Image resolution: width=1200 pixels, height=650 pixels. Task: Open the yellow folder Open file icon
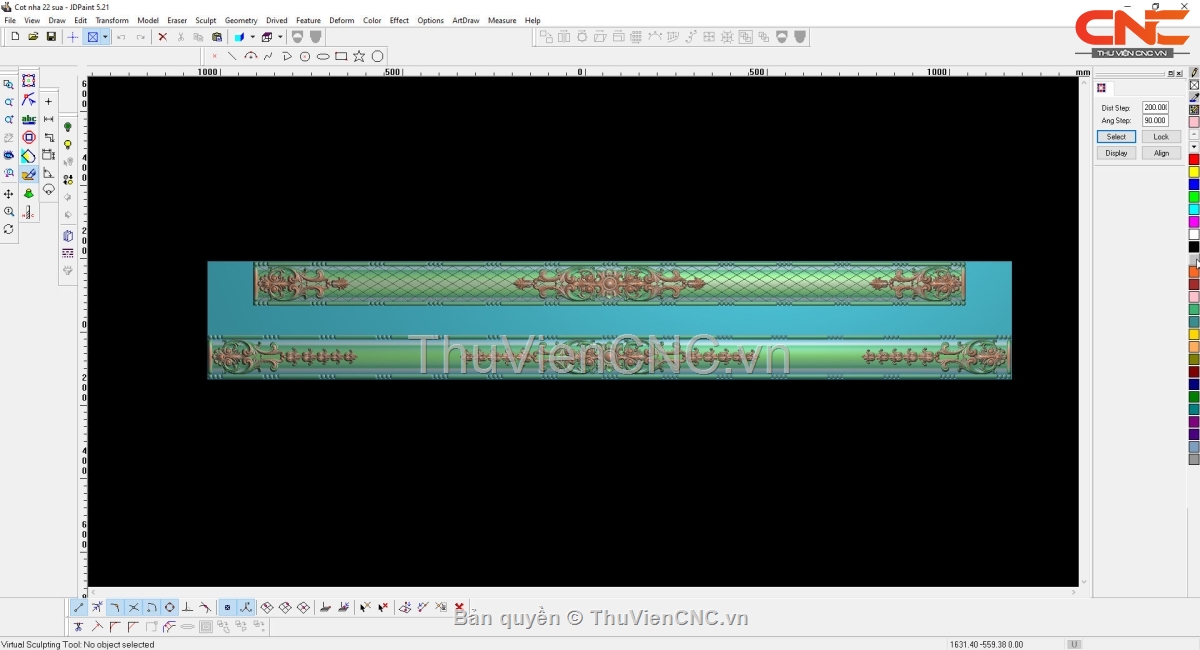tap(33, 37)
